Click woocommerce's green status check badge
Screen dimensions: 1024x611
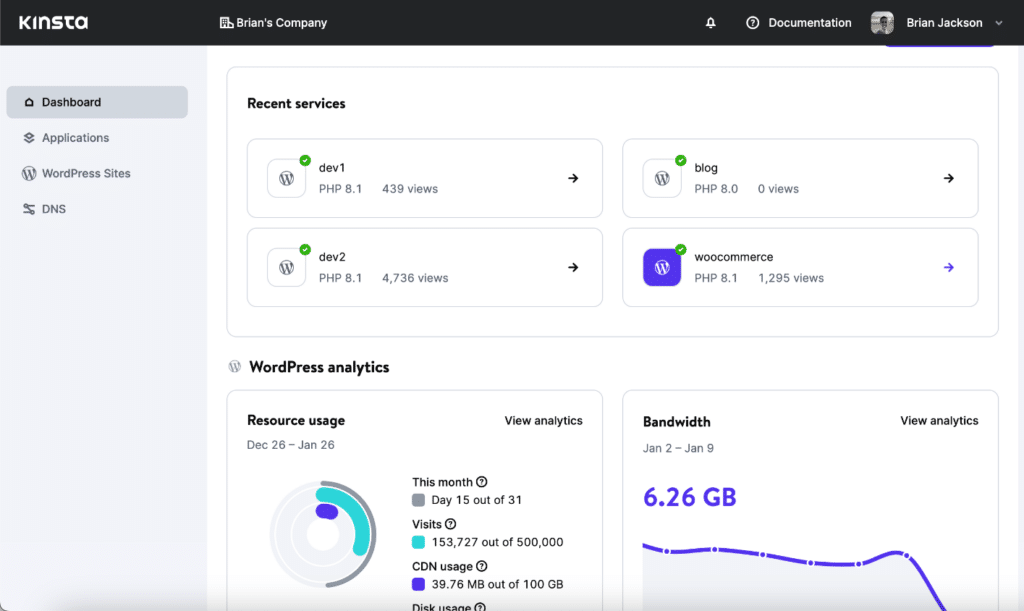pyautogui.click(x=680, y=249)
